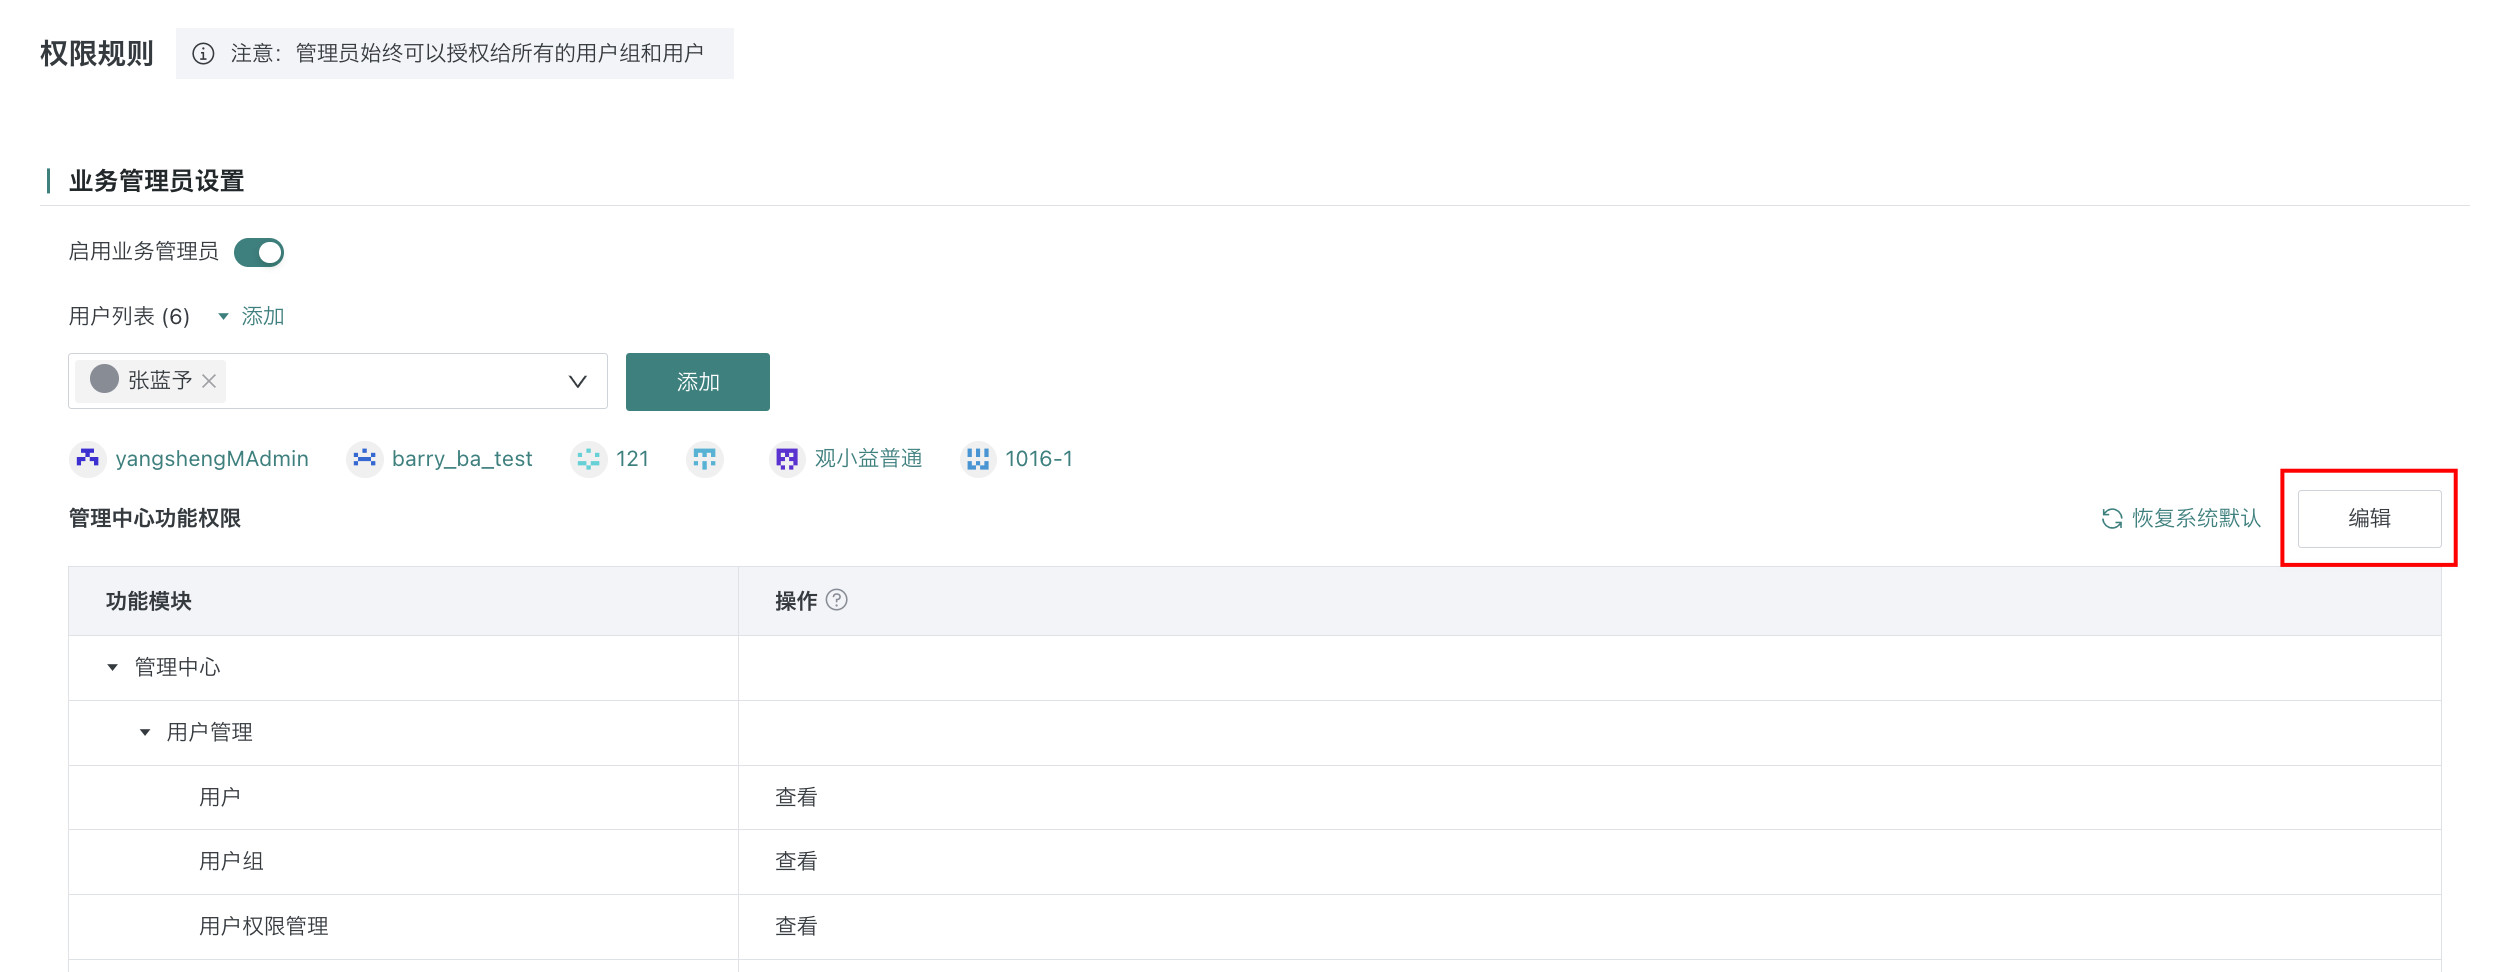2516x972 pixels.
Task: Collapse the 用户管理 tree node
Action: point(145,732)
